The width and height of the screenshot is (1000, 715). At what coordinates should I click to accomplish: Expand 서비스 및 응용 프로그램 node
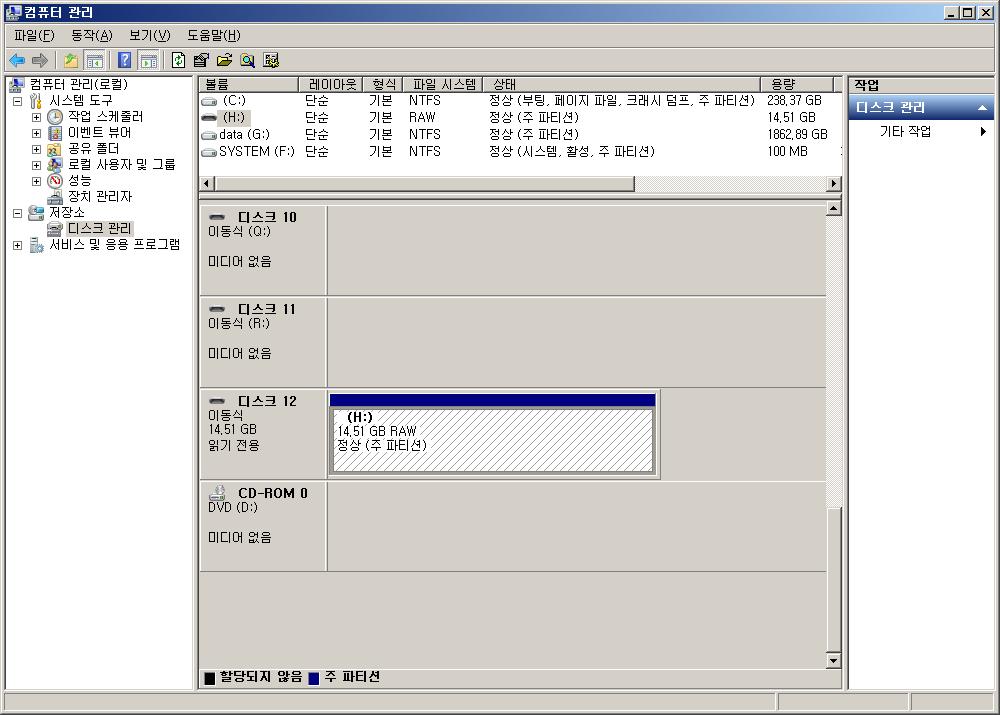click(18, 245)
